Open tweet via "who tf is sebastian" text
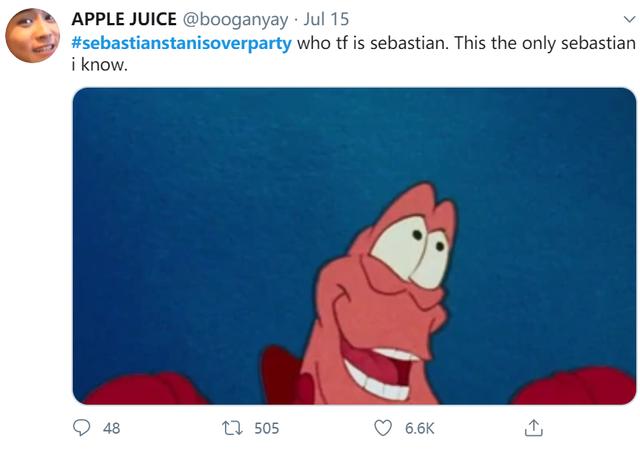This screenshot has width=640, height=450. [x=372, y=43]
